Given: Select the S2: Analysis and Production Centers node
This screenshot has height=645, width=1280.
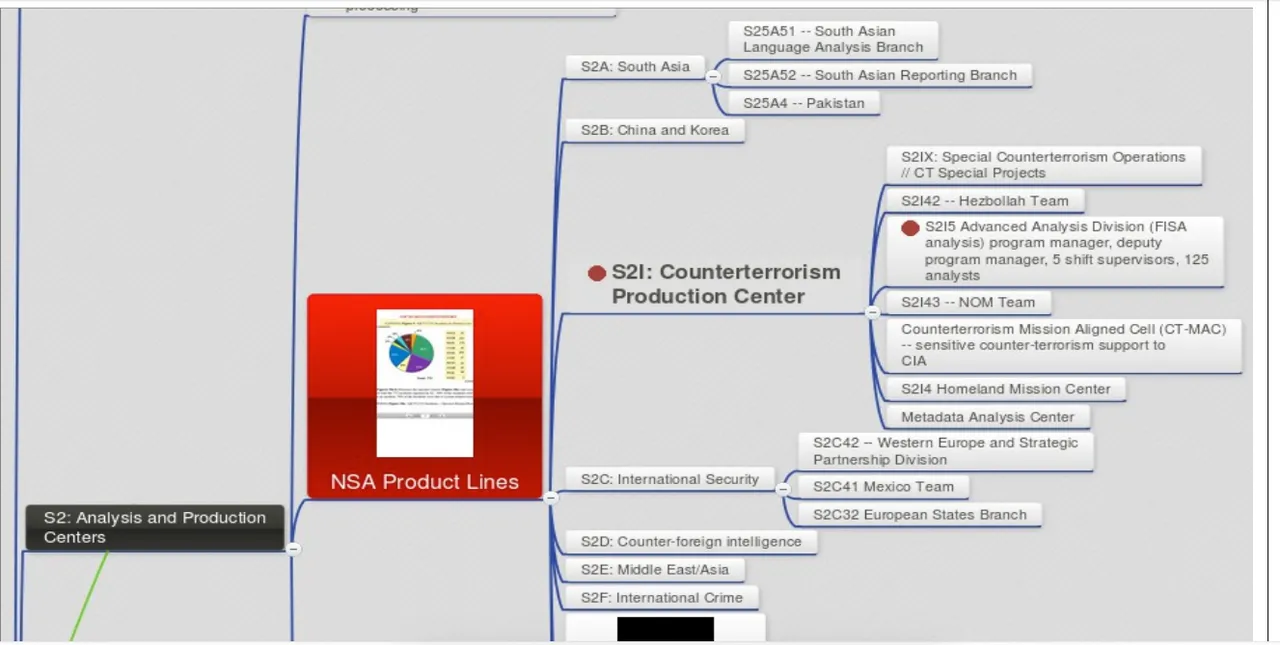Looking at the screenshot, I should [x=155, y=527].
